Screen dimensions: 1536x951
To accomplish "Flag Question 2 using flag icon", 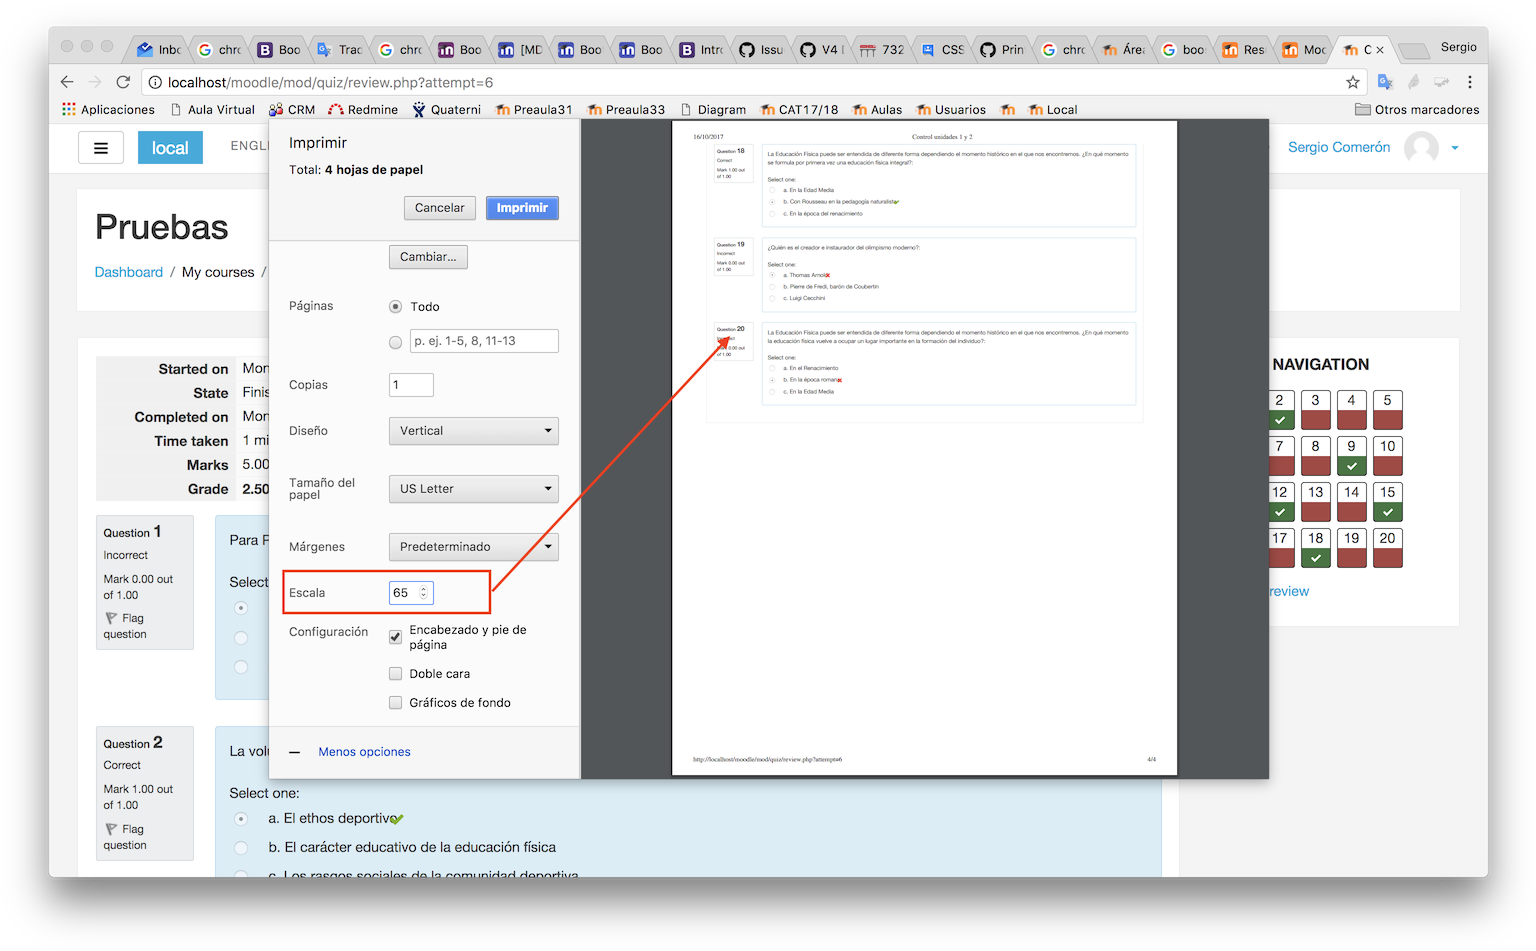I will coord(111,829).
